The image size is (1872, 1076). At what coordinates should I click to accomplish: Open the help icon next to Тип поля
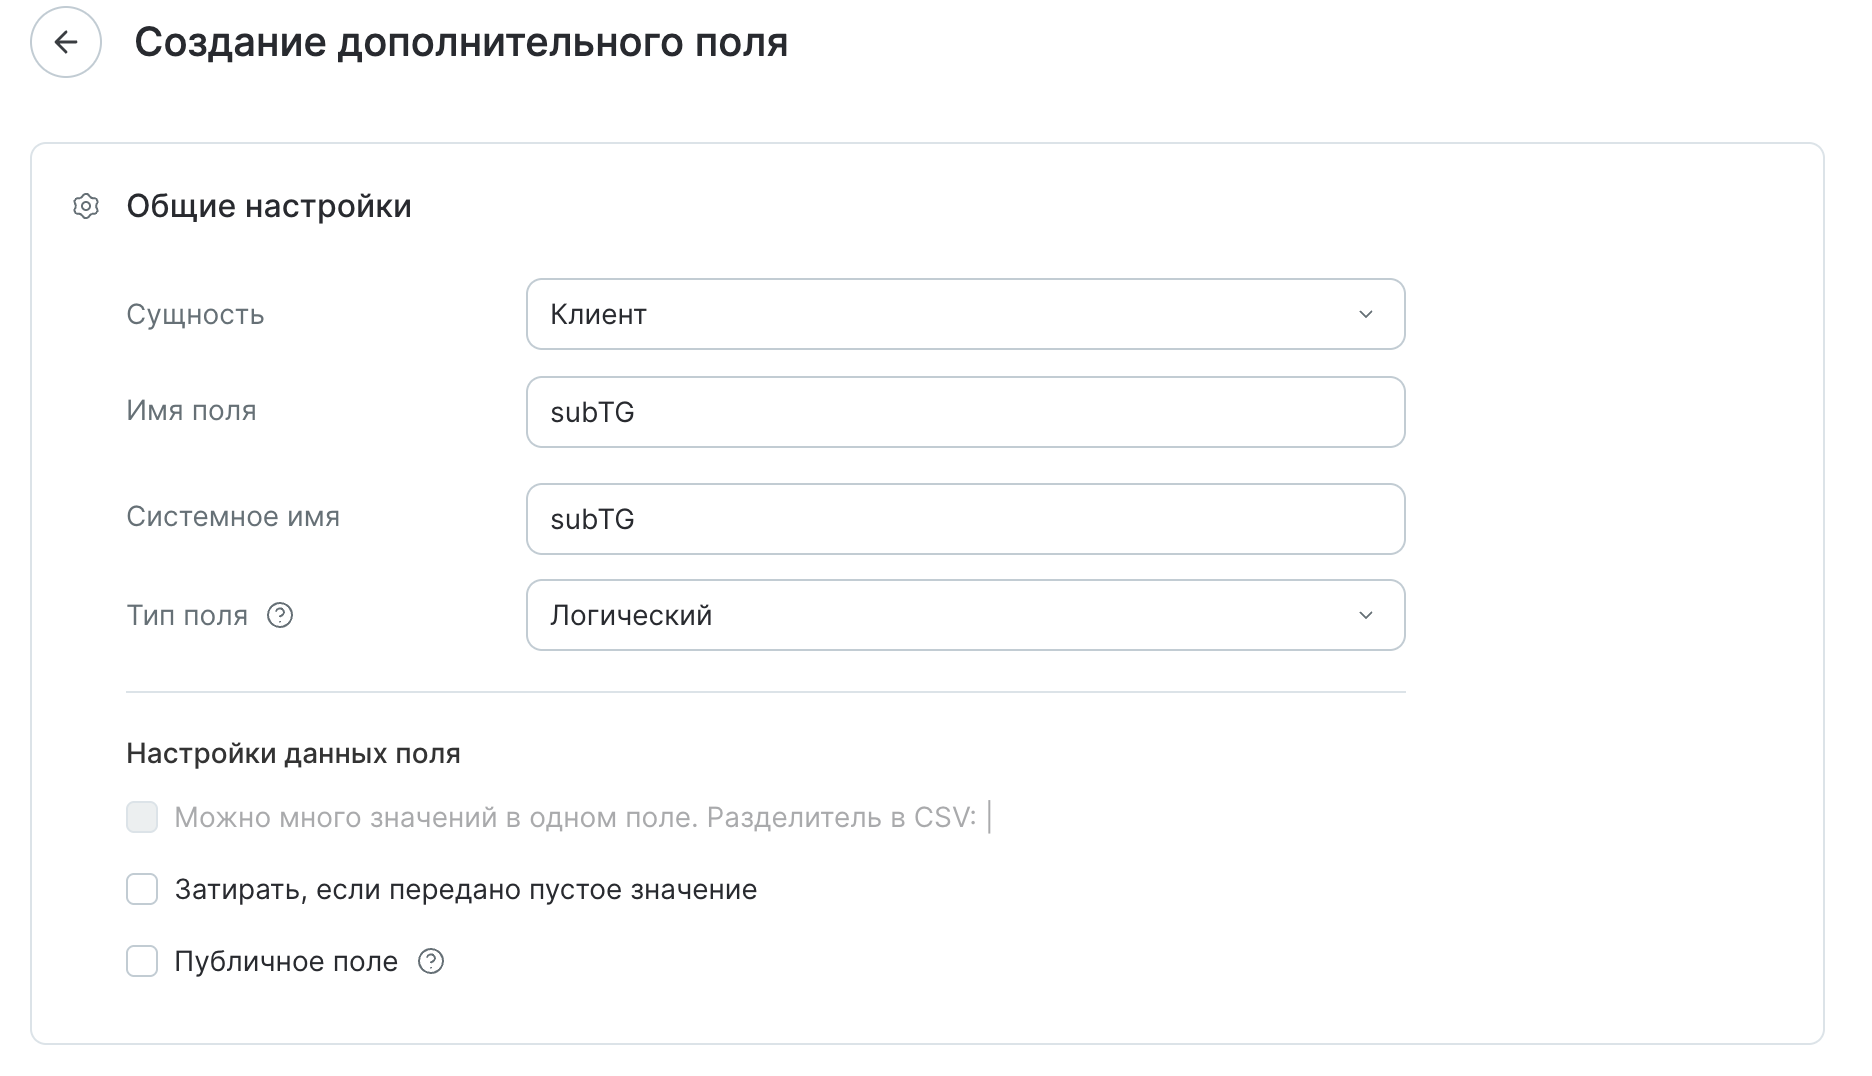point(280,615)
